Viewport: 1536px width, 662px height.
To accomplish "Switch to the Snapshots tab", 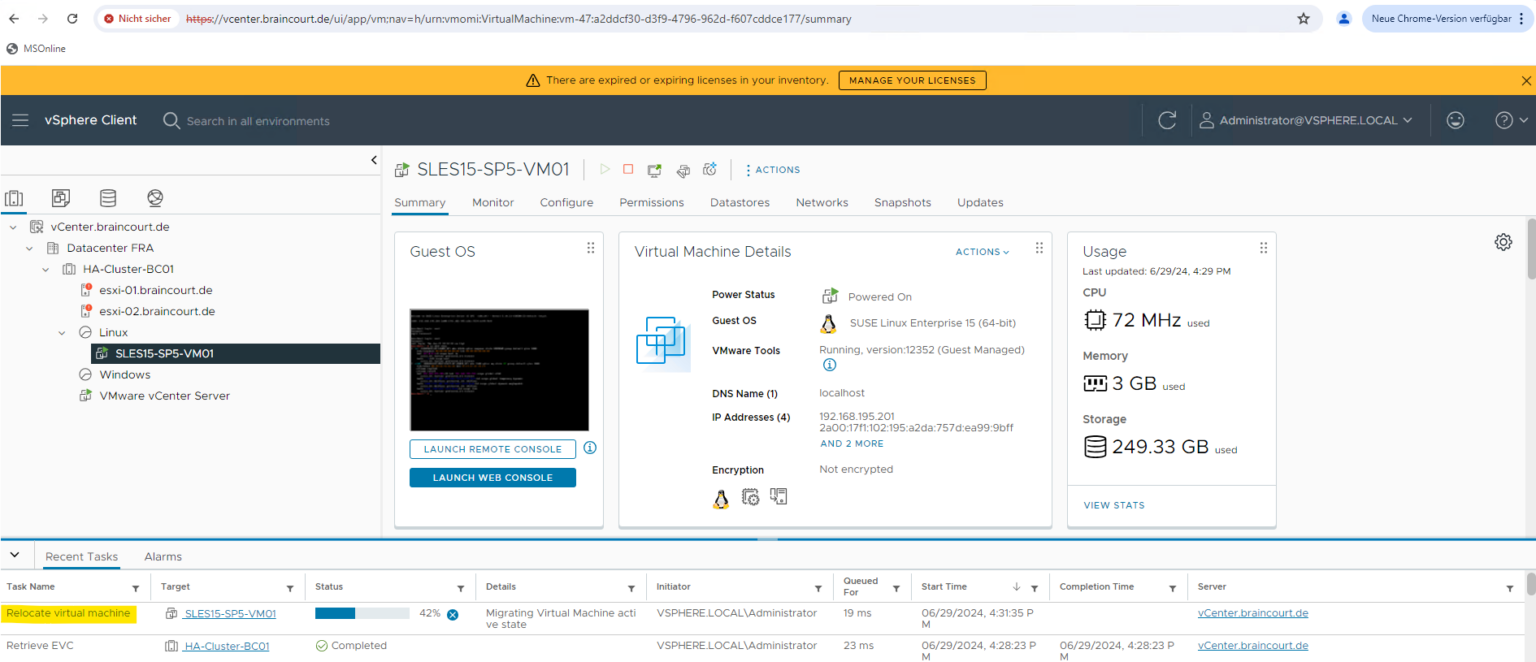I will [901, 202].
